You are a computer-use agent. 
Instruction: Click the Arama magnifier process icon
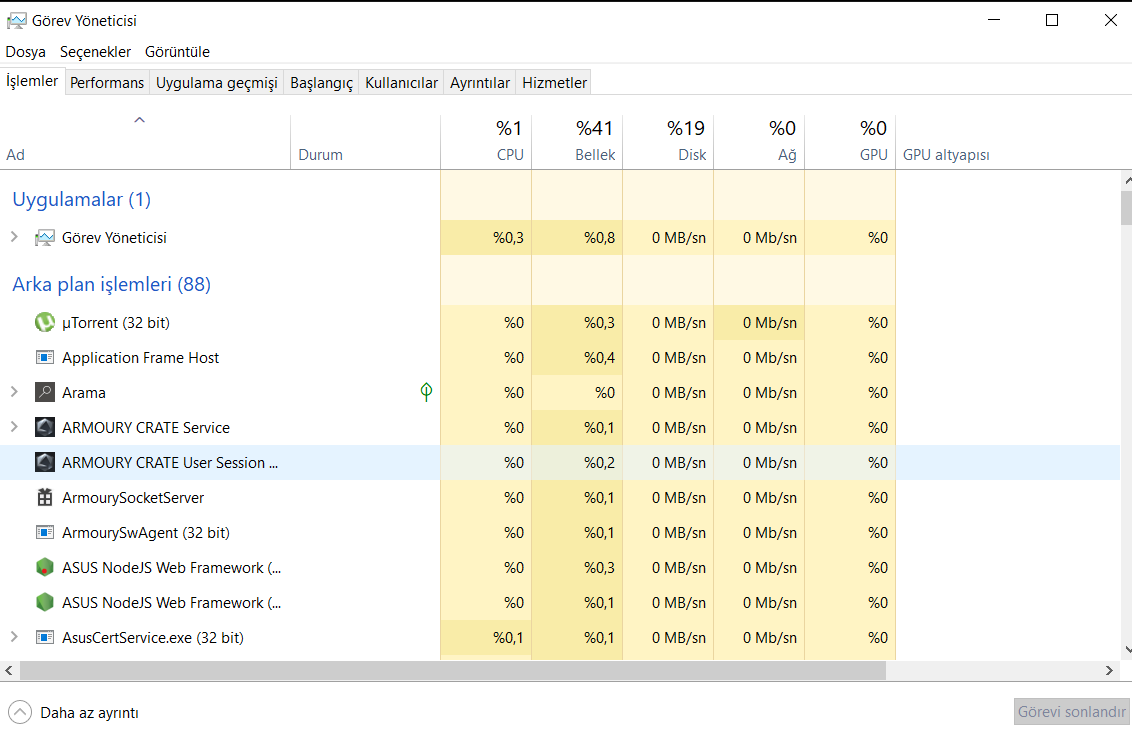tap(44, 393)
